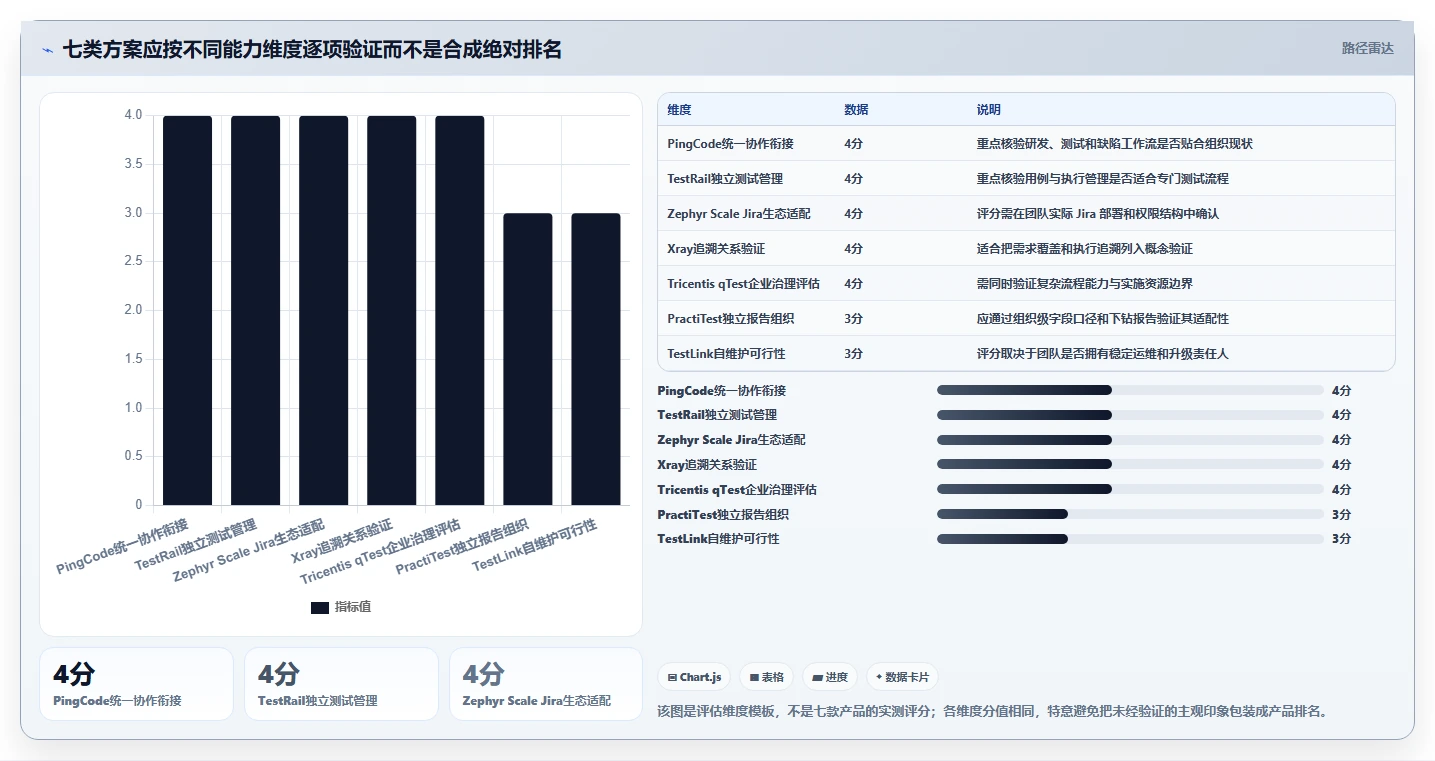The height and width of the screenshot is (761, 1435).
Task: Click the description 适合把需求覆盖和执行追溯
Action: point(1084,249)
